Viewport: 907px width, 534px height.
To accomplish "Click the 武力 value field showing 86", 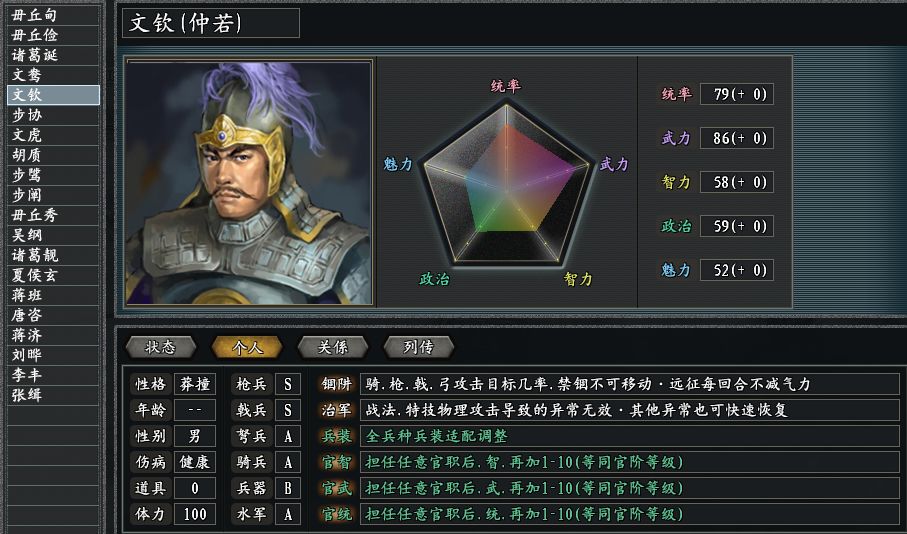I will [x=736, y=138].
